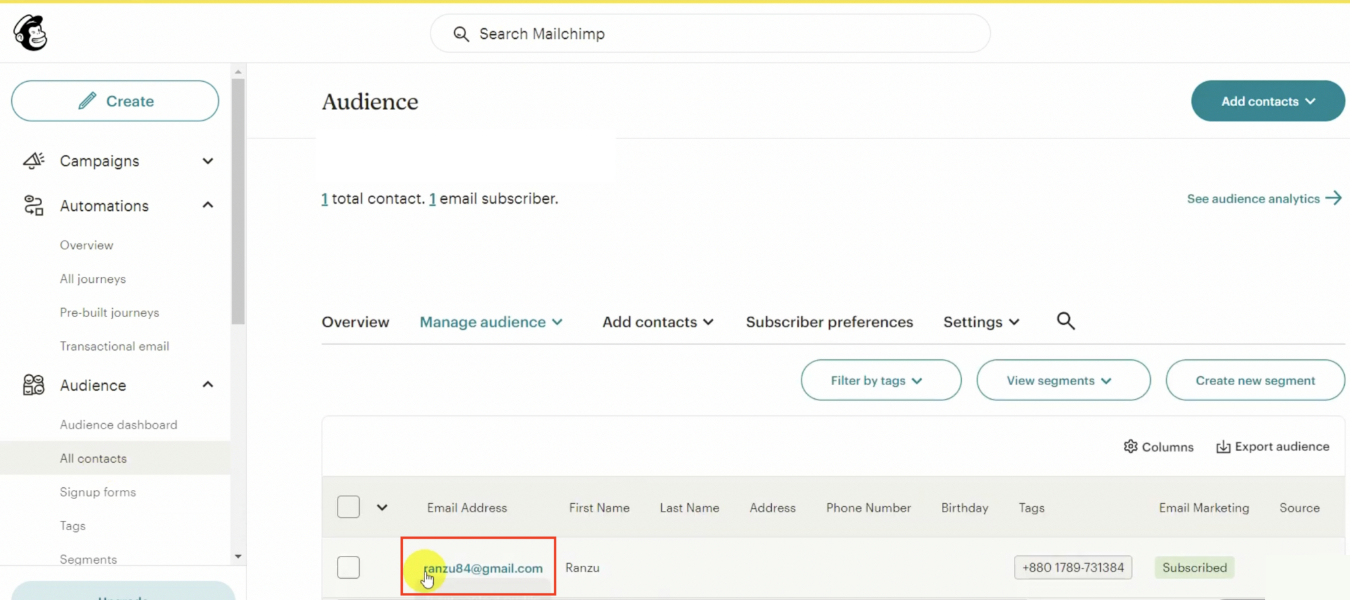Toggle the select-all contacts checkbox
This screenshot has height=600, width=1350.
(x=348, y=507)
